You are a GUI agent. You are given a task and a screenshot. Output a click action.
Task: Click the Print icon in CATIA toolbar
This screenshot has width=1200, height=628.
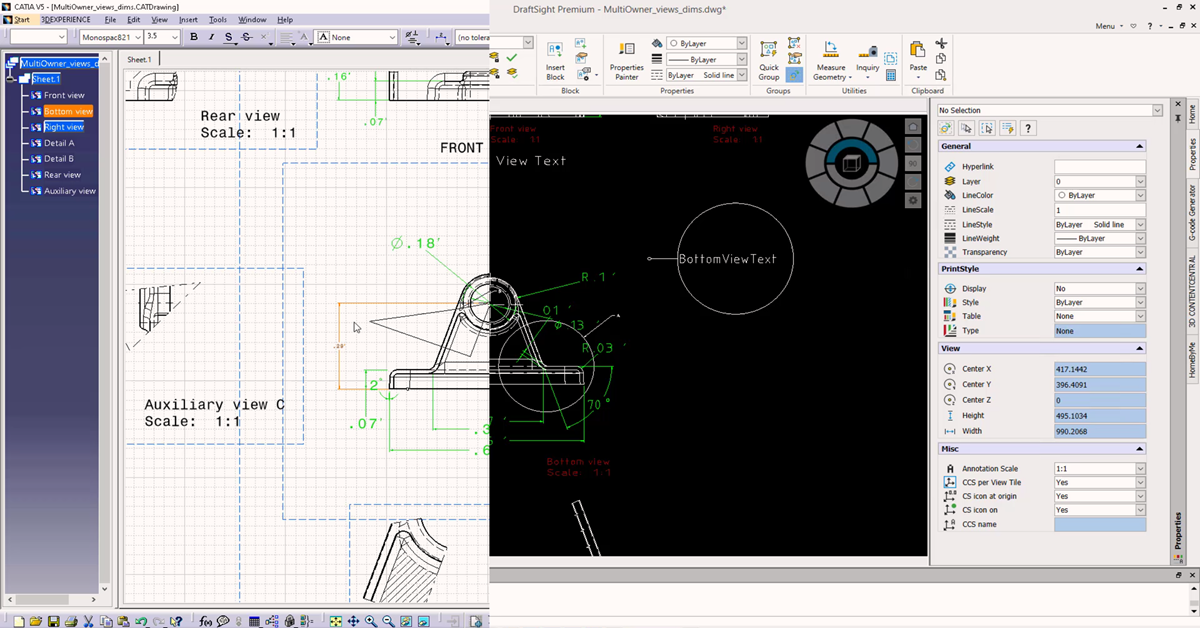tap(71, 621)
